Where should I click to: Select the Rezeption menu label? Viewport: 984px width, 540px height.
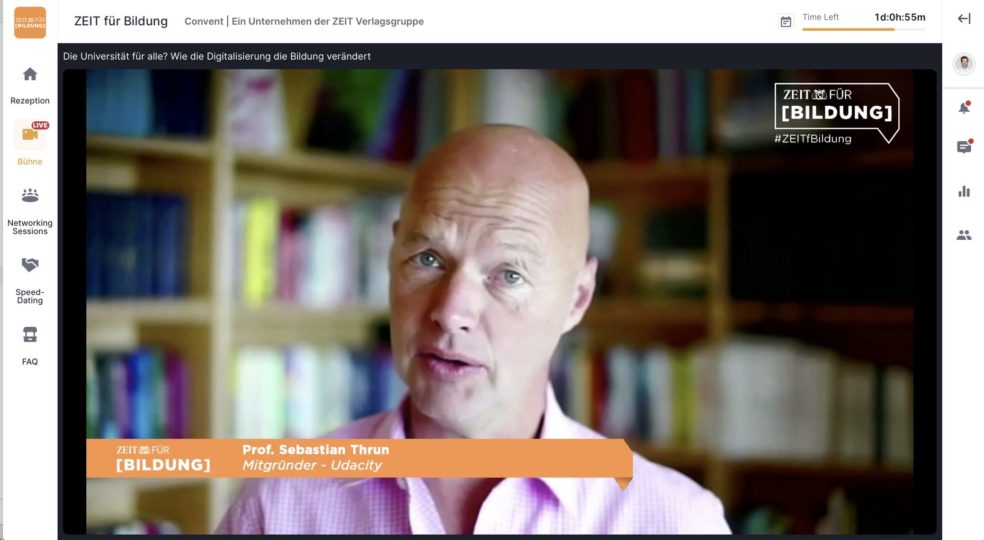29,100
